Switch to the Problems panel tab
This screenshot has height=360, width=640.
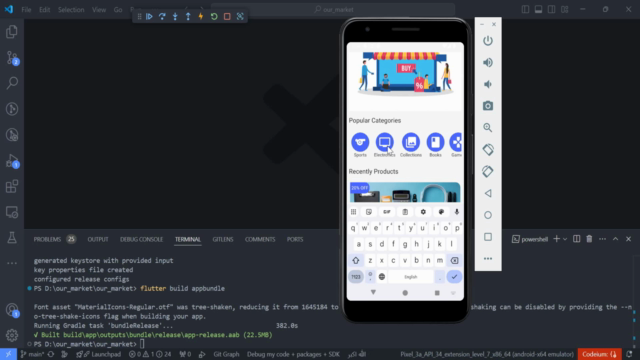click(54, 239)
